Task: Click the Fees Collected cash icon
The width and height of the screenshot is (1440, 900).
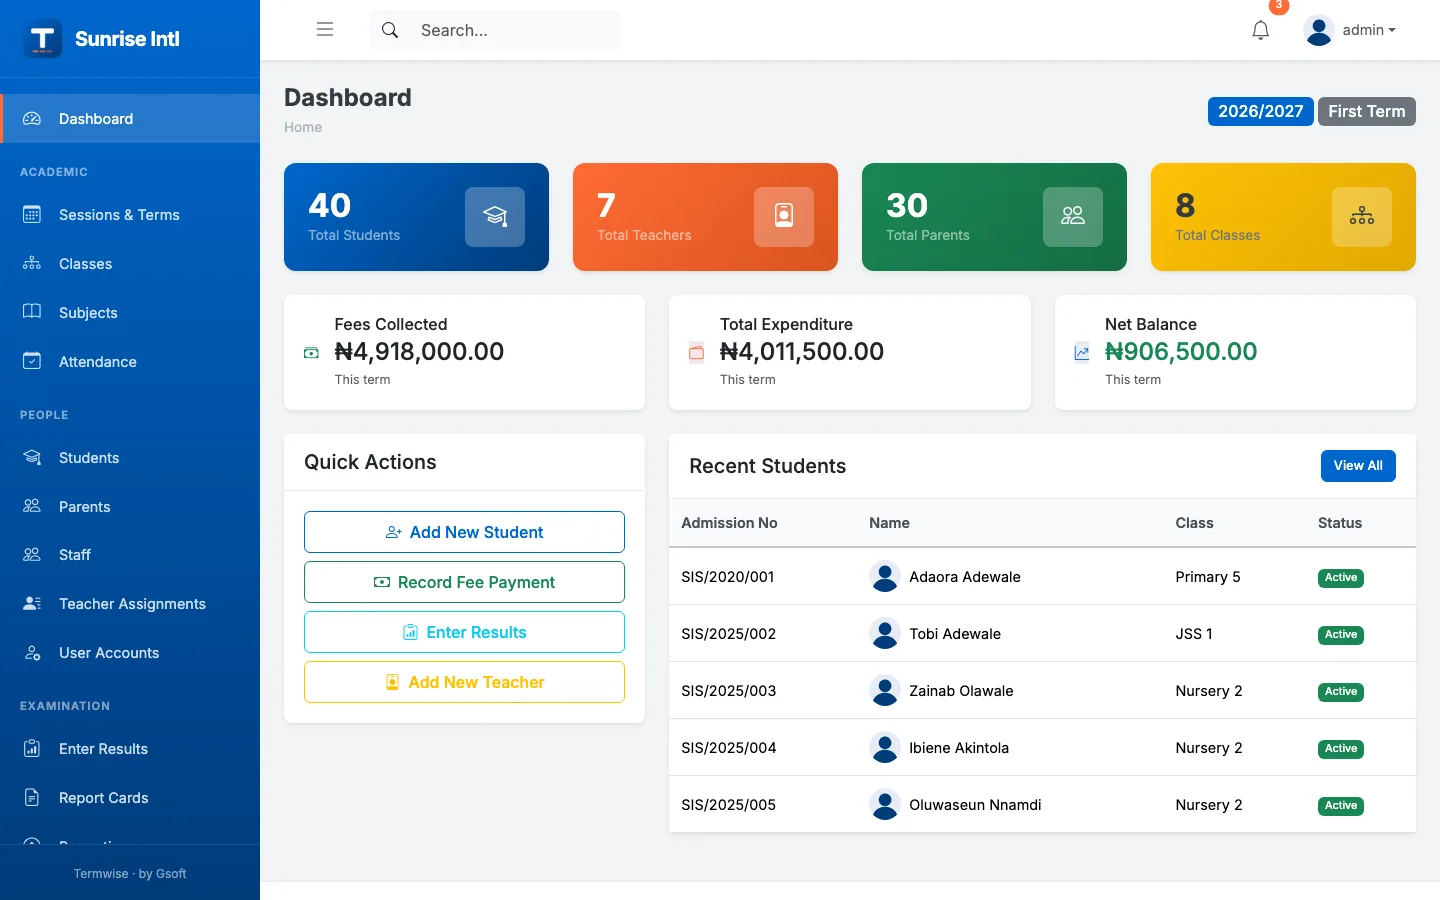Action: pyautogui.click(x=311, y=353)
